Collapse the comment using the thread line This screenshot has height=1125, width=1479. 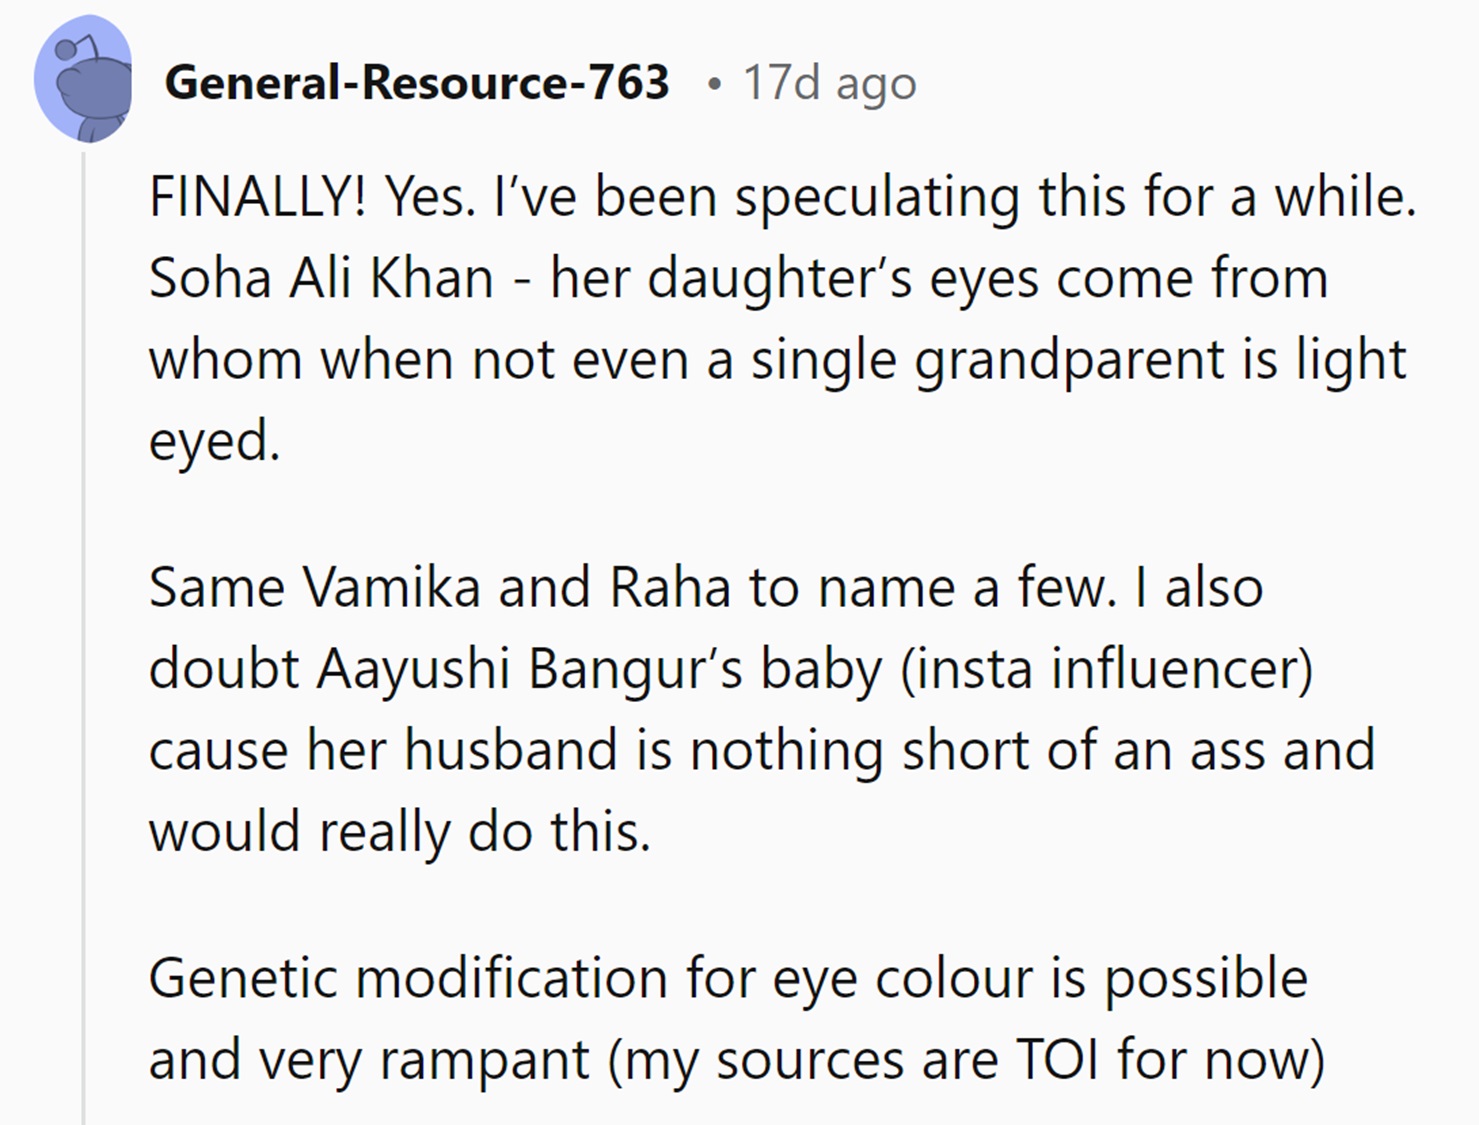pos(84,640)
